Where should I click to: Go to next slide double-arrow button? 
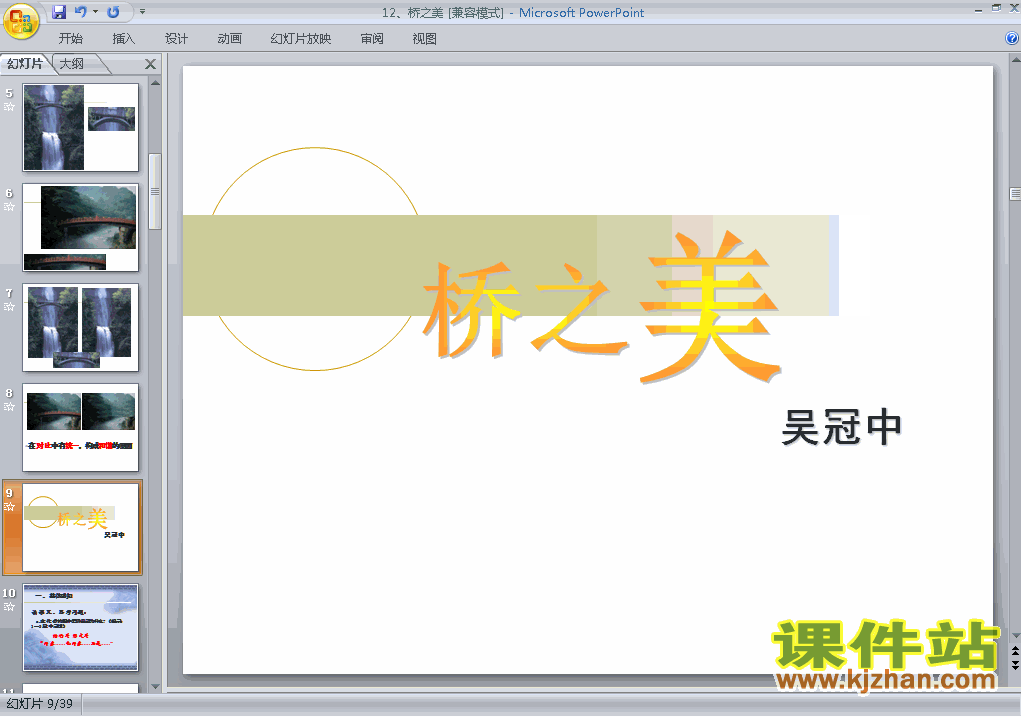[x=1015, y=664]
